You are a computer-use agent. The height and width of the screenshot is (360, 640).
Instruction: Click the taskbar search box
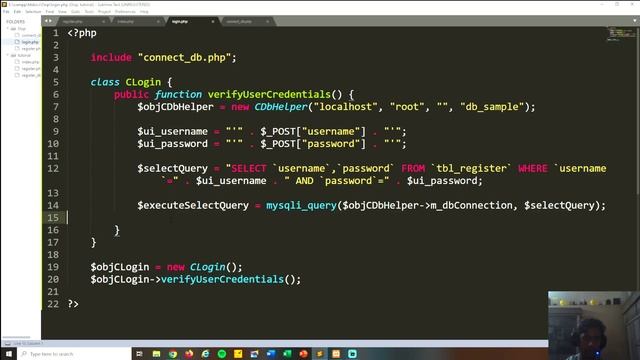[73, 353]
